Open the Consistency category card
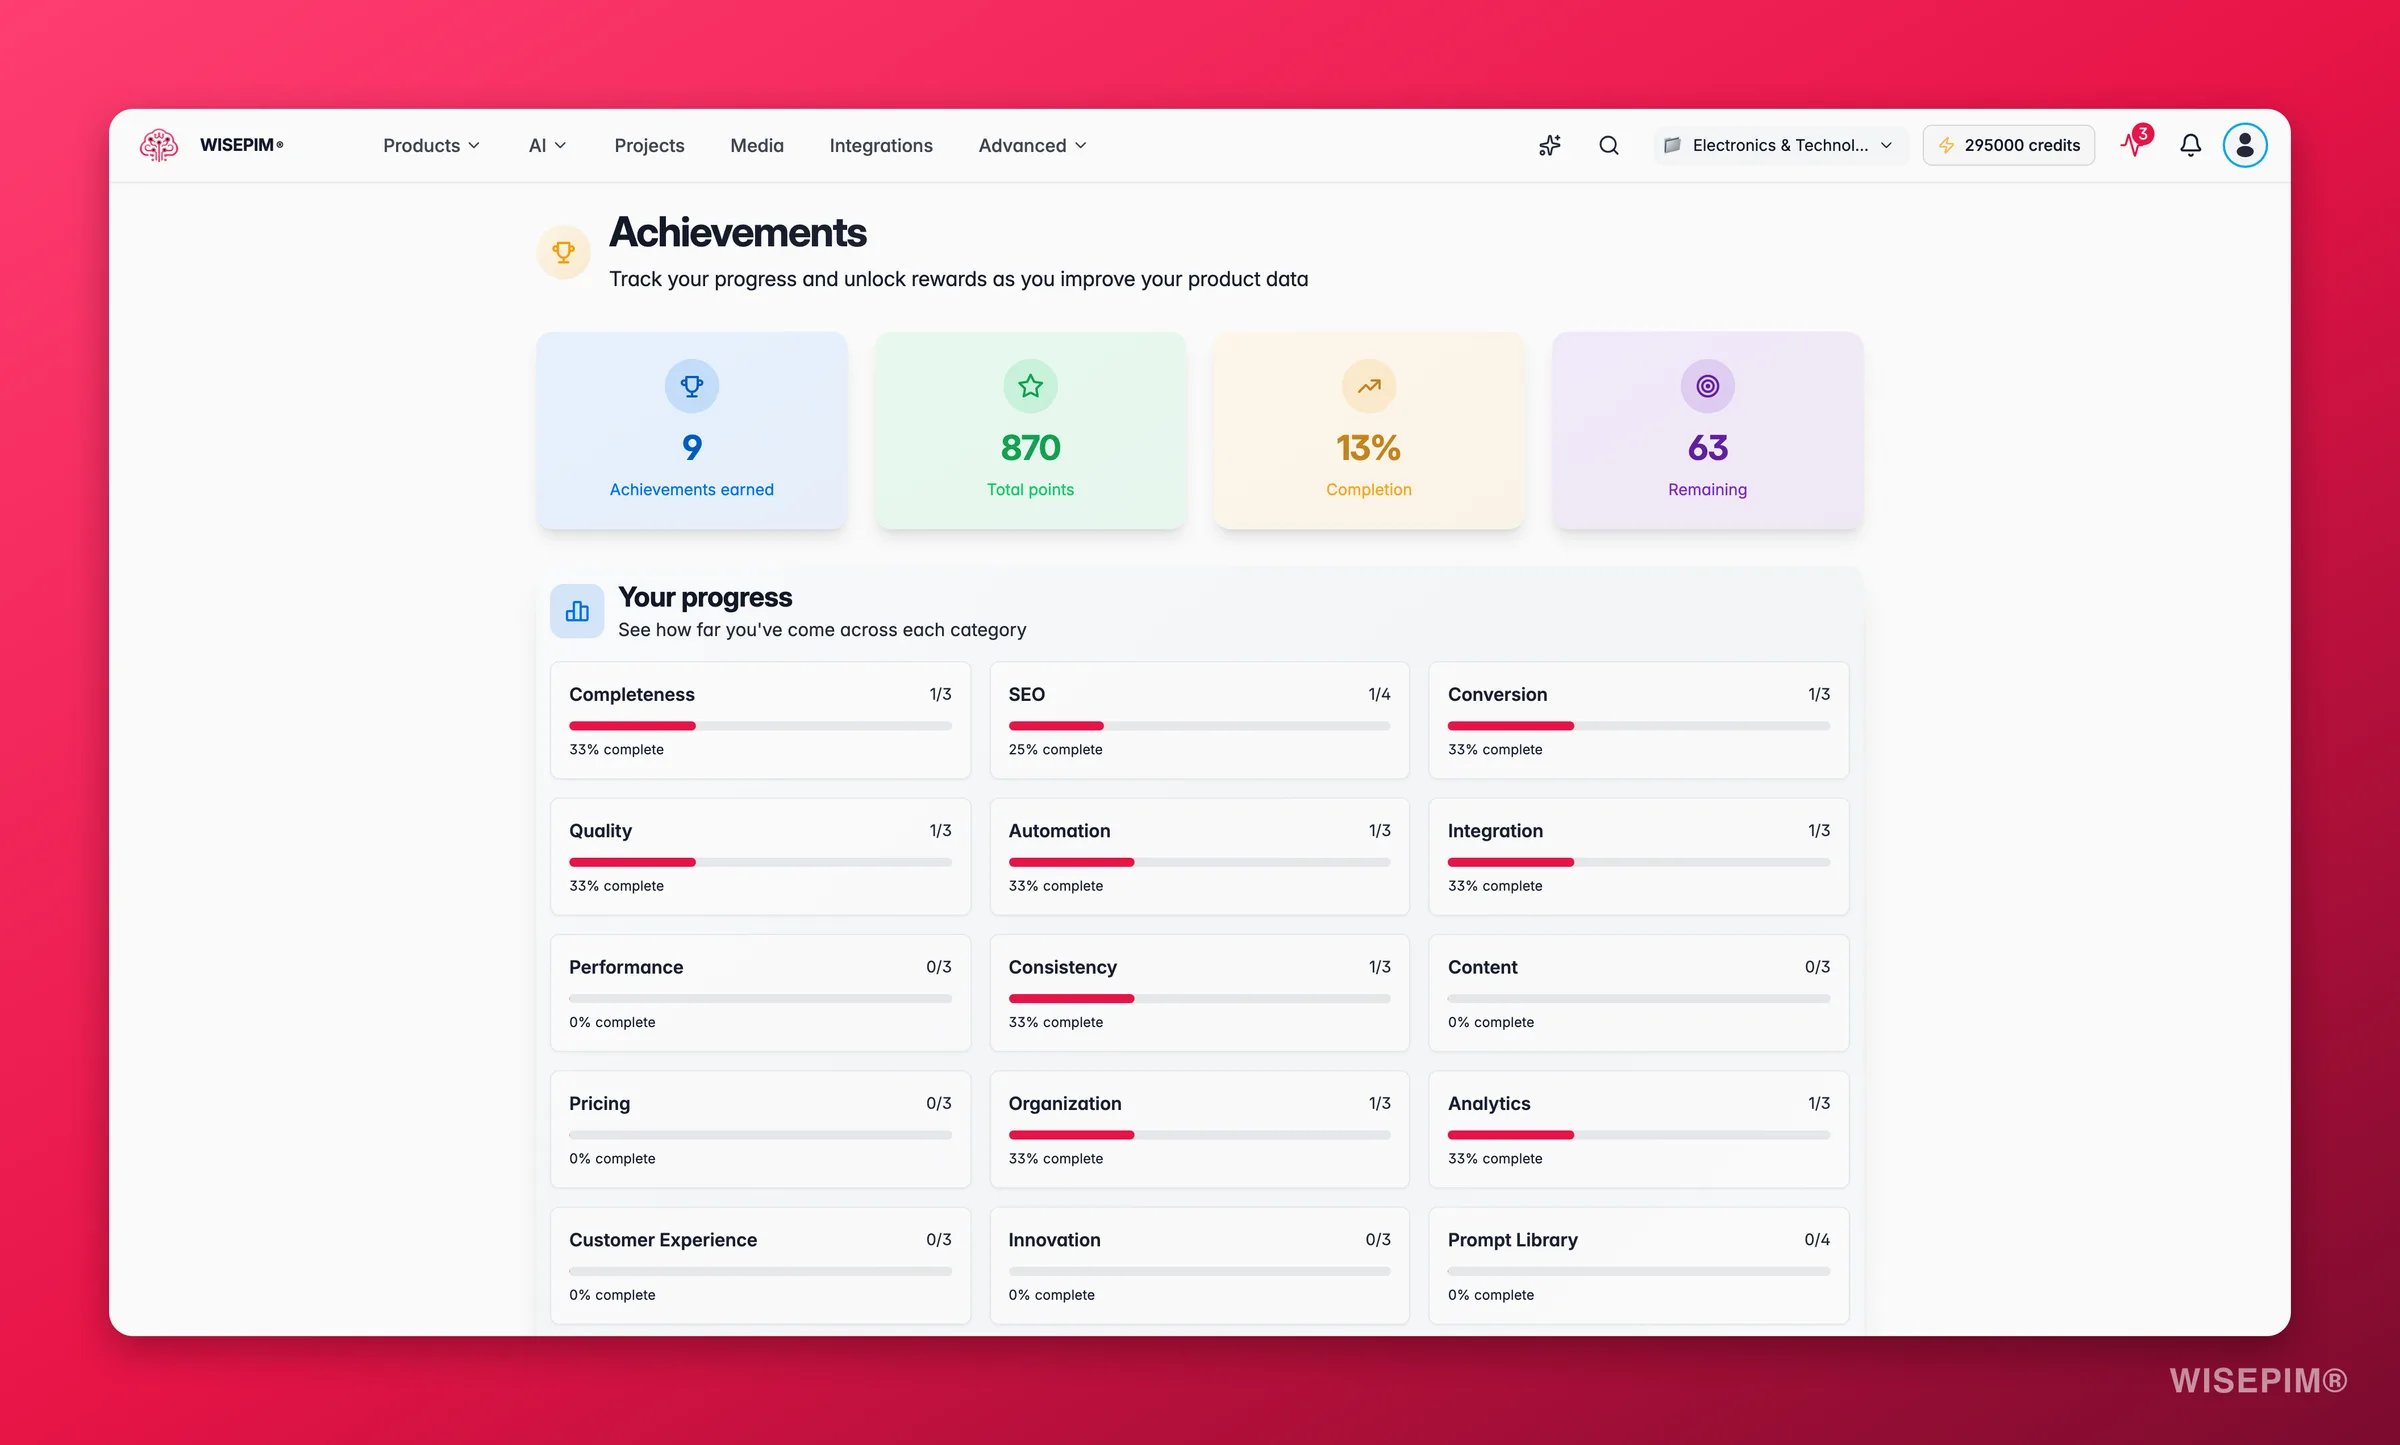The width and height of the screenshot is (2400, 1445). coord(1199,993)
